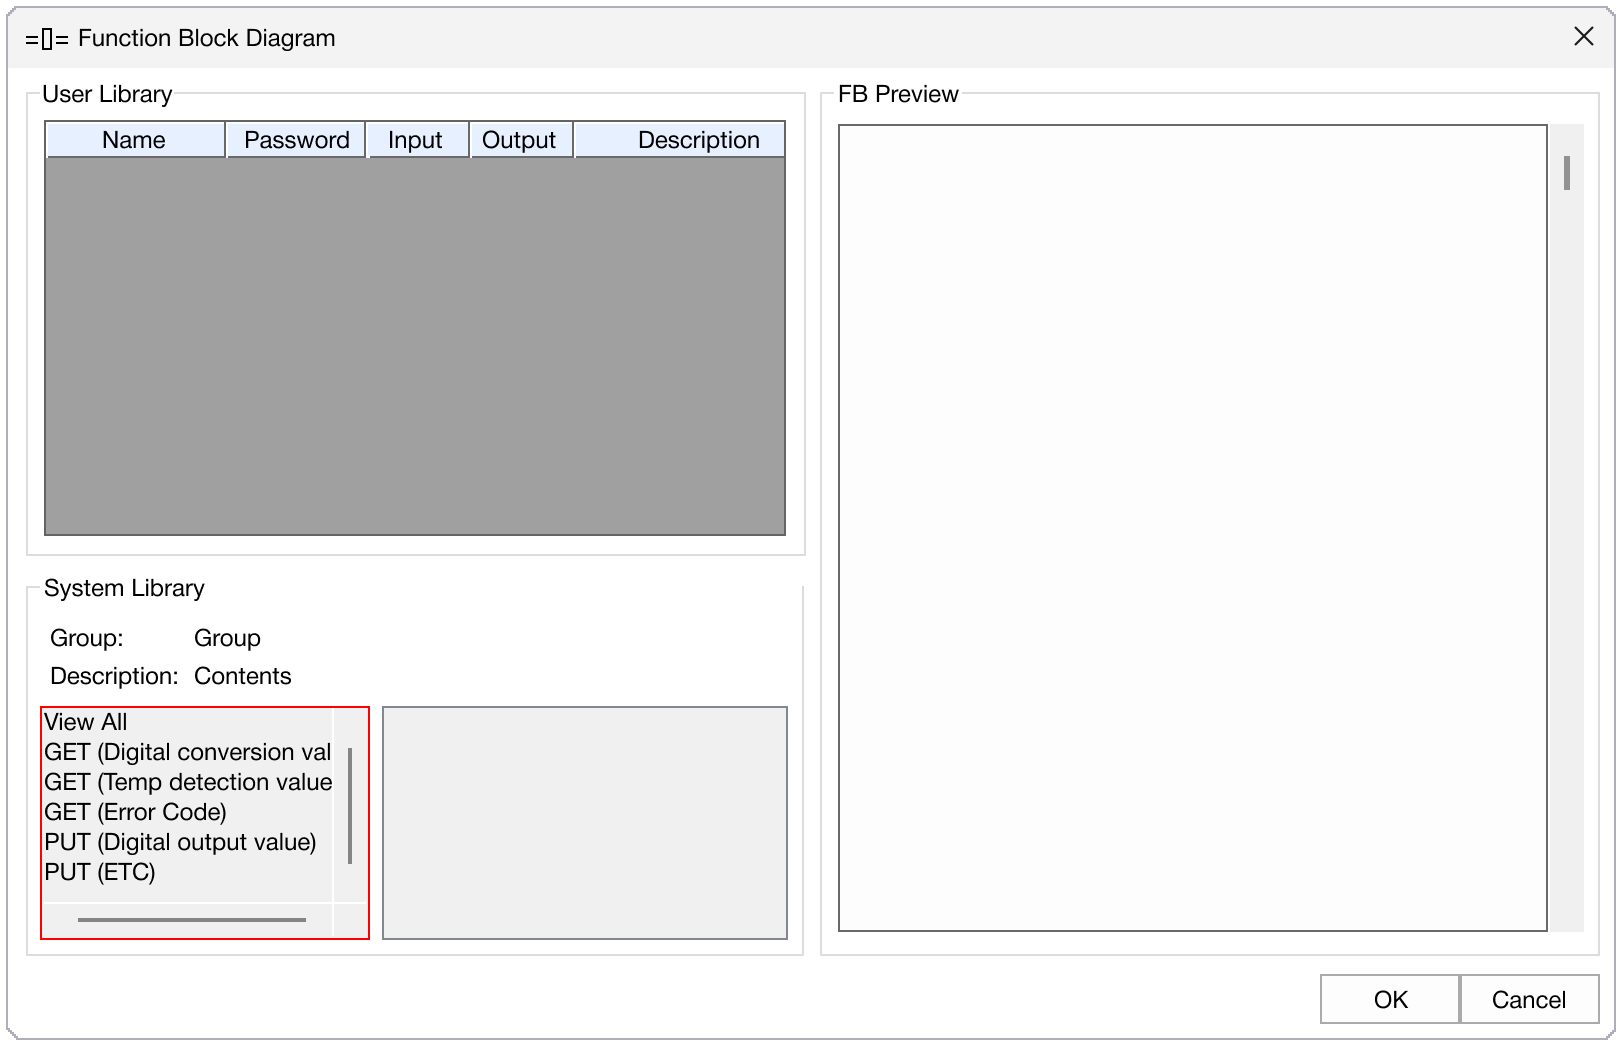Click the empty function contents list box

[585, 823]
